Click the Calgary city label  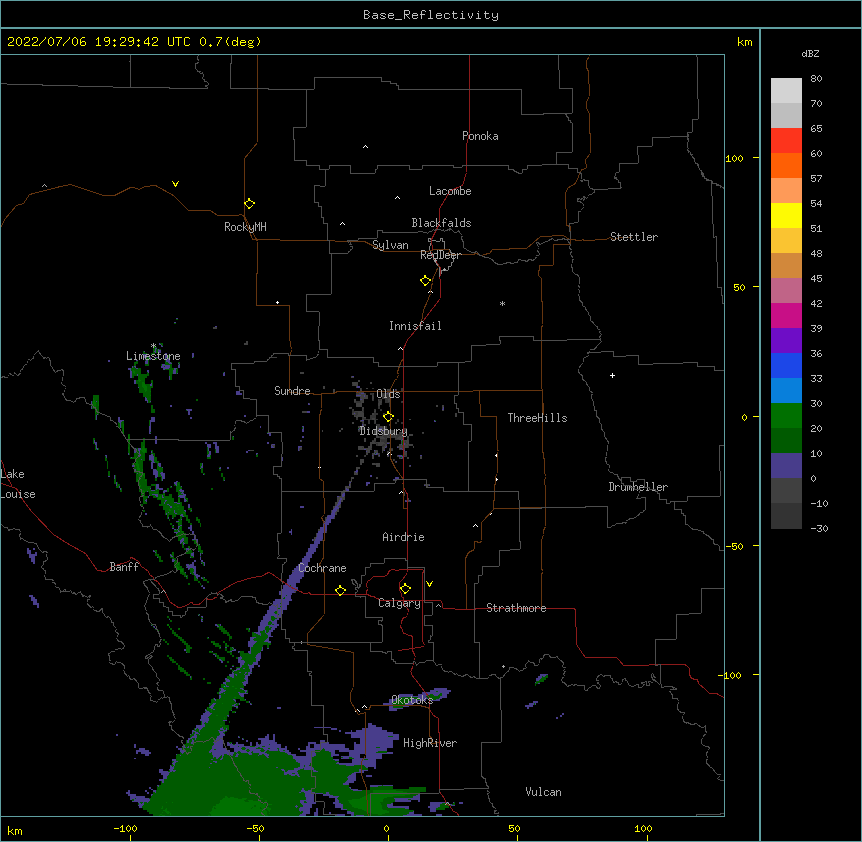(x=399, y=603)
